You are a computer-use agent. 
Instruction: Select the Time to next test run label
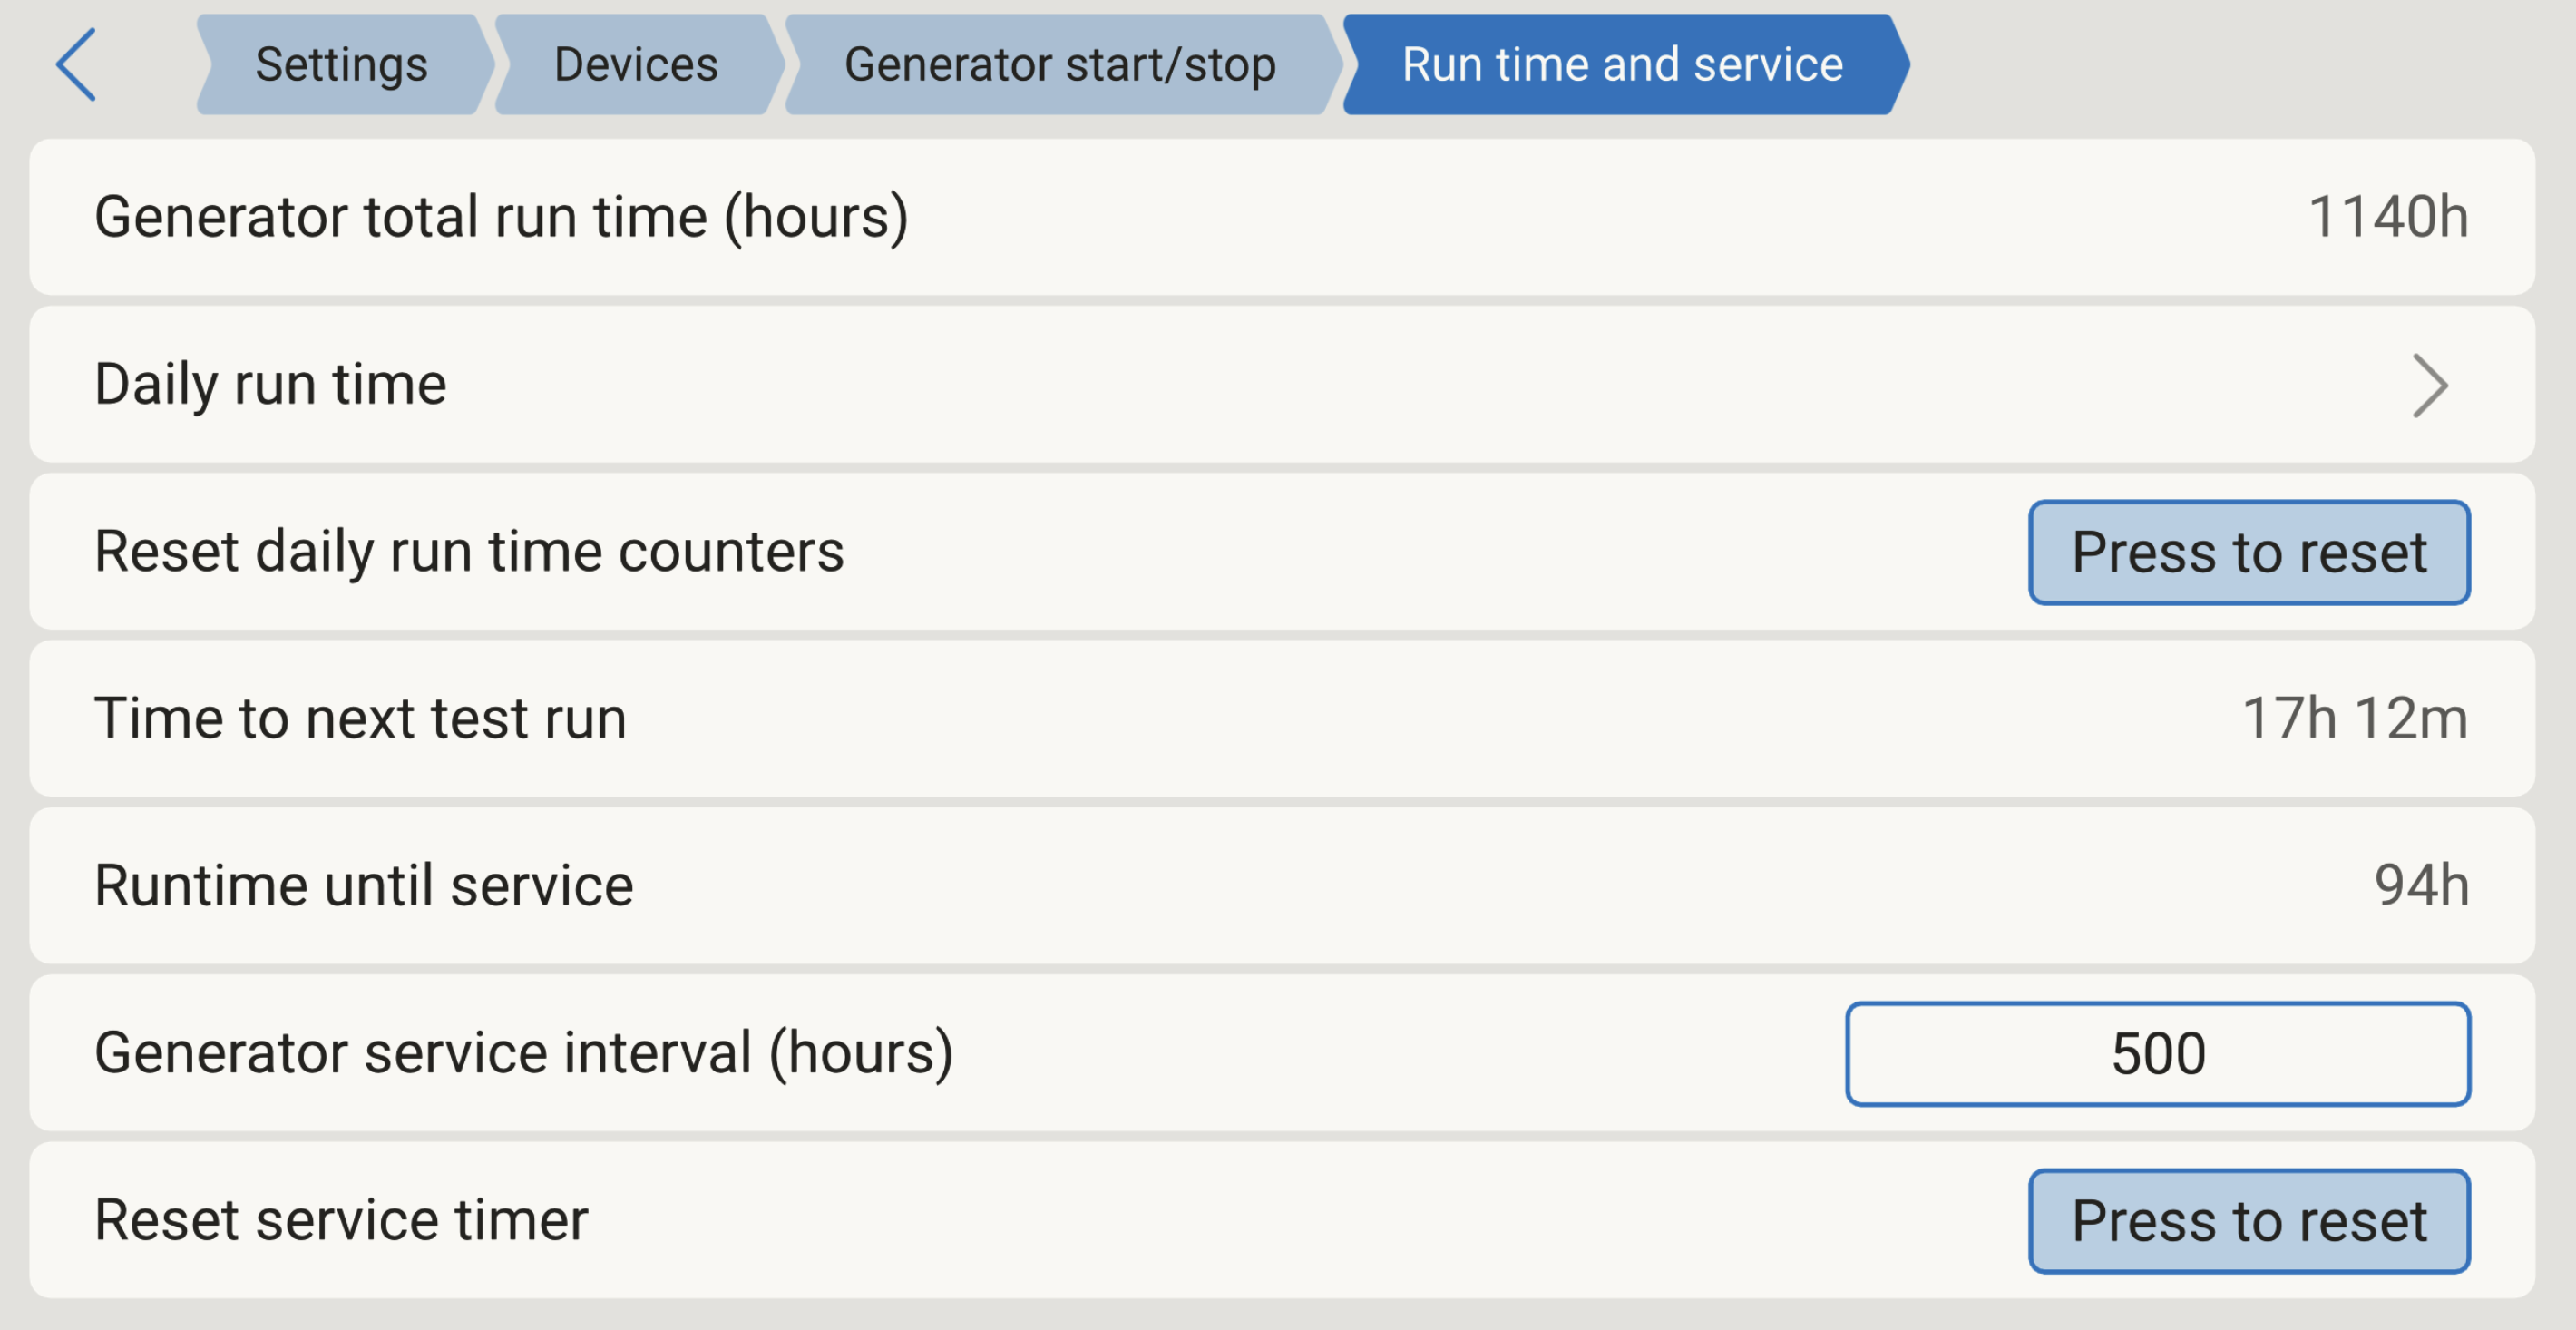[360, 719]
